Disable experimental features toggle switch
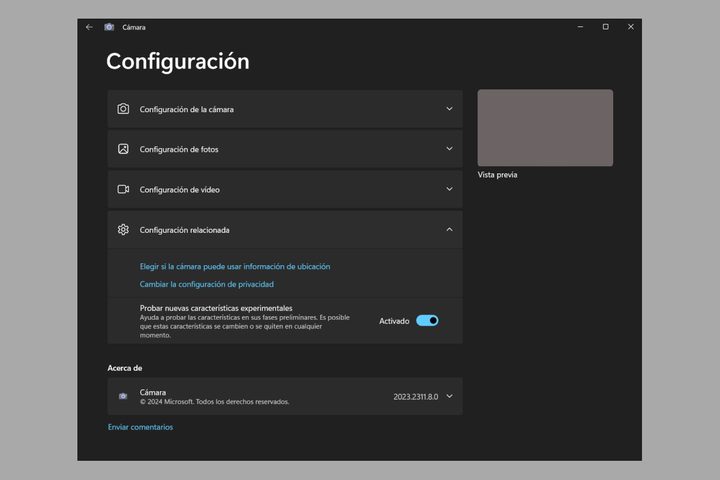This screenshot has height=480, width=720. (427, 321)
